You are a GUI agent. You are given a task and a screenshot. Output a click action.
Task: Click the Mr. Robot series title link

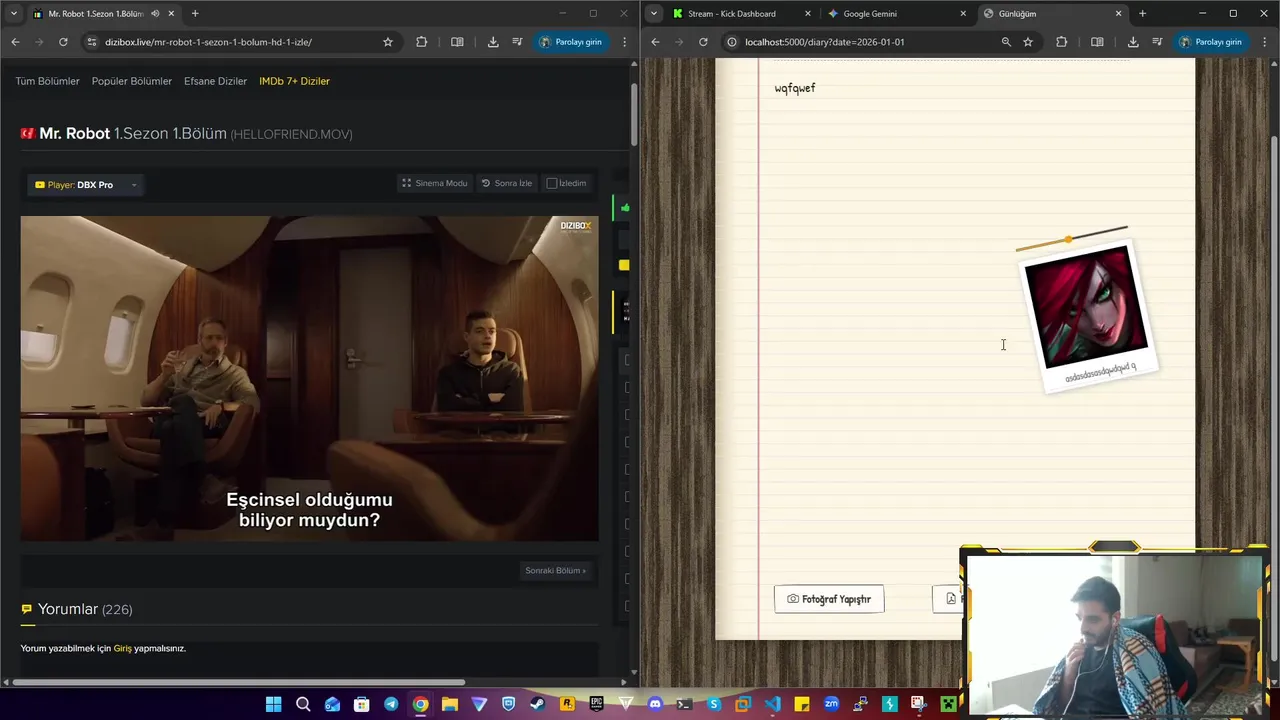coord(75,133)
